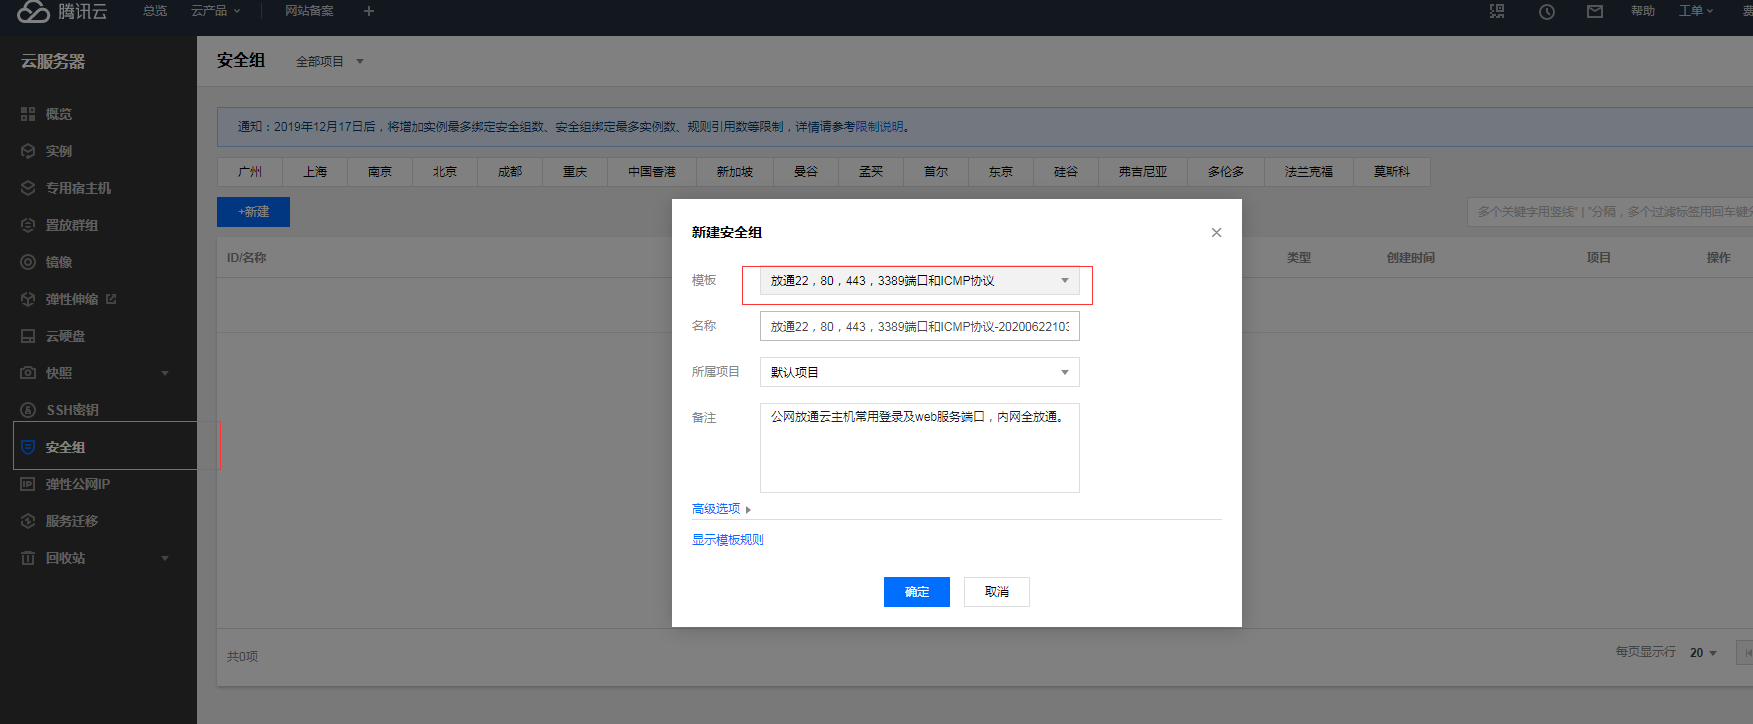Screen dimensions: 1753x724
Task: Edit the 备注 remarks text area
Action: tap(920, 448)
